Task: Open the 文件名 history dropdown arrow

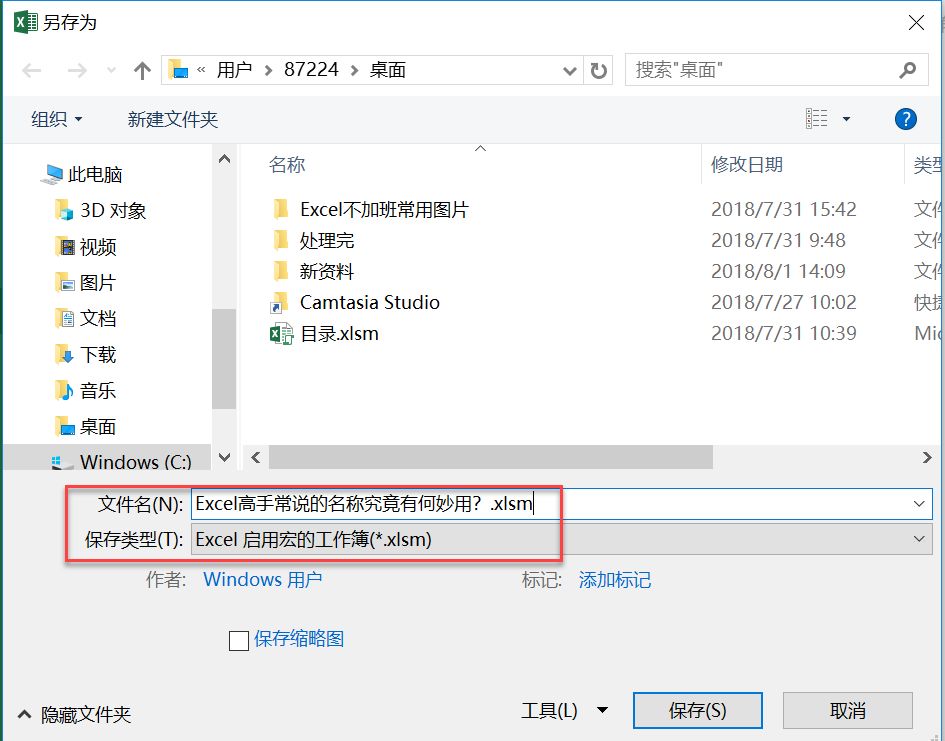Action: [918, 503]
